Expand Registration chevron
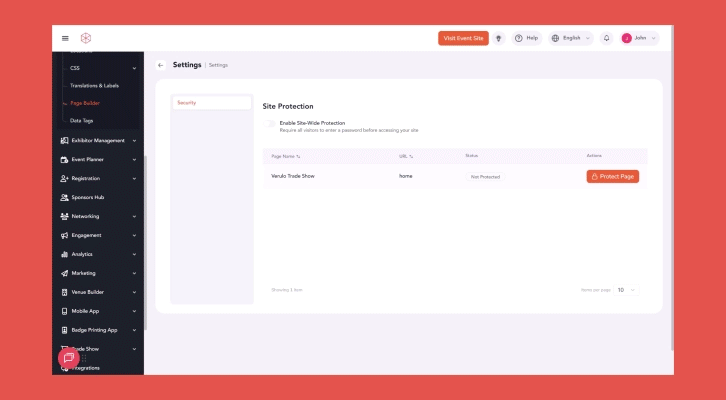This screenshot has width=726, height=400. click(x=134, y=179)
